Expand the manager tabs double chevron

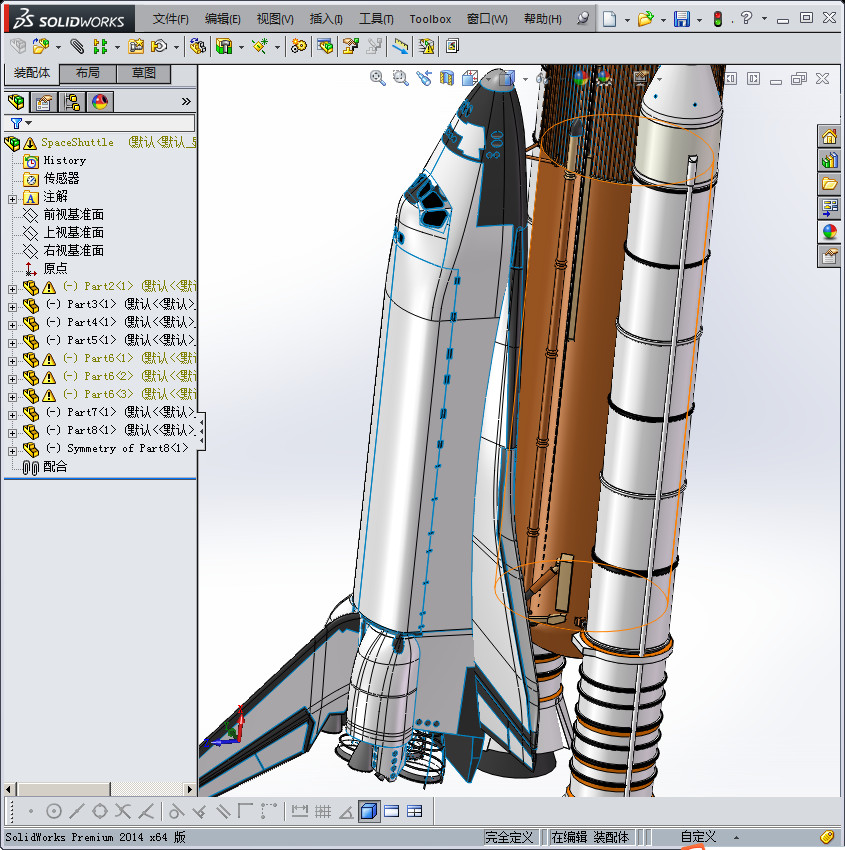coord(186,101)
